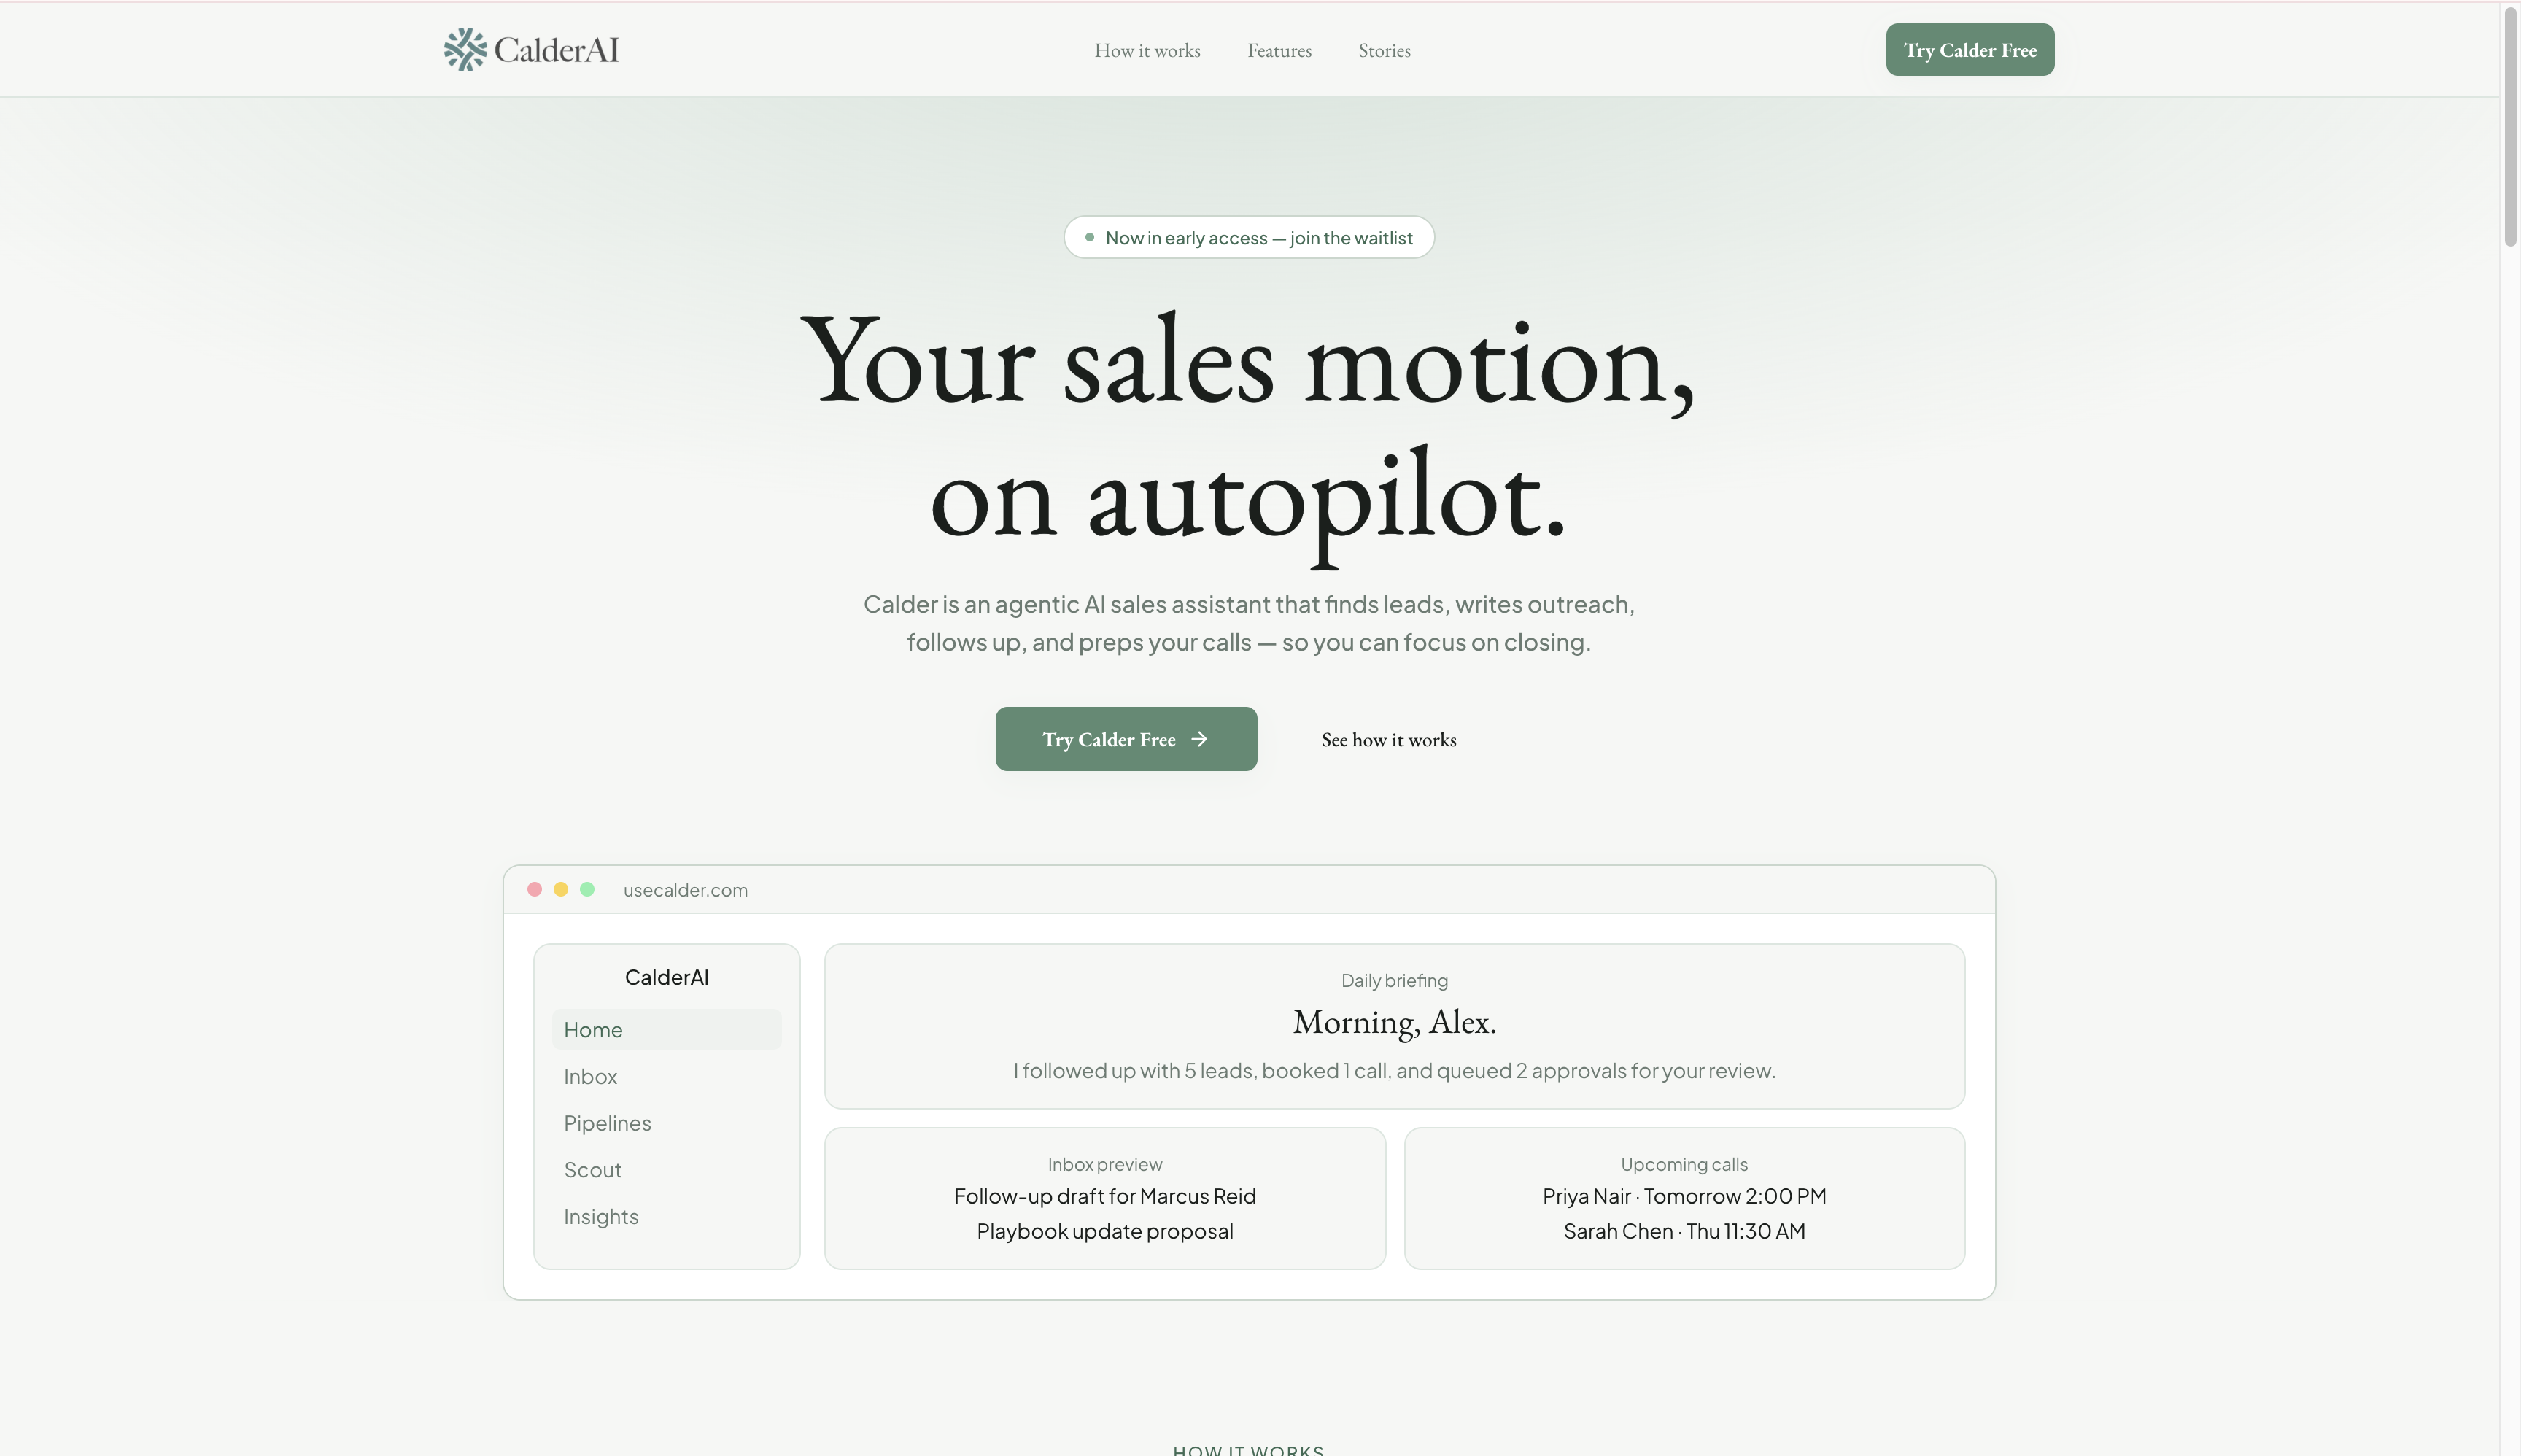
Task: Open the How it works nav link
Action: click(x=1147, y=51)
